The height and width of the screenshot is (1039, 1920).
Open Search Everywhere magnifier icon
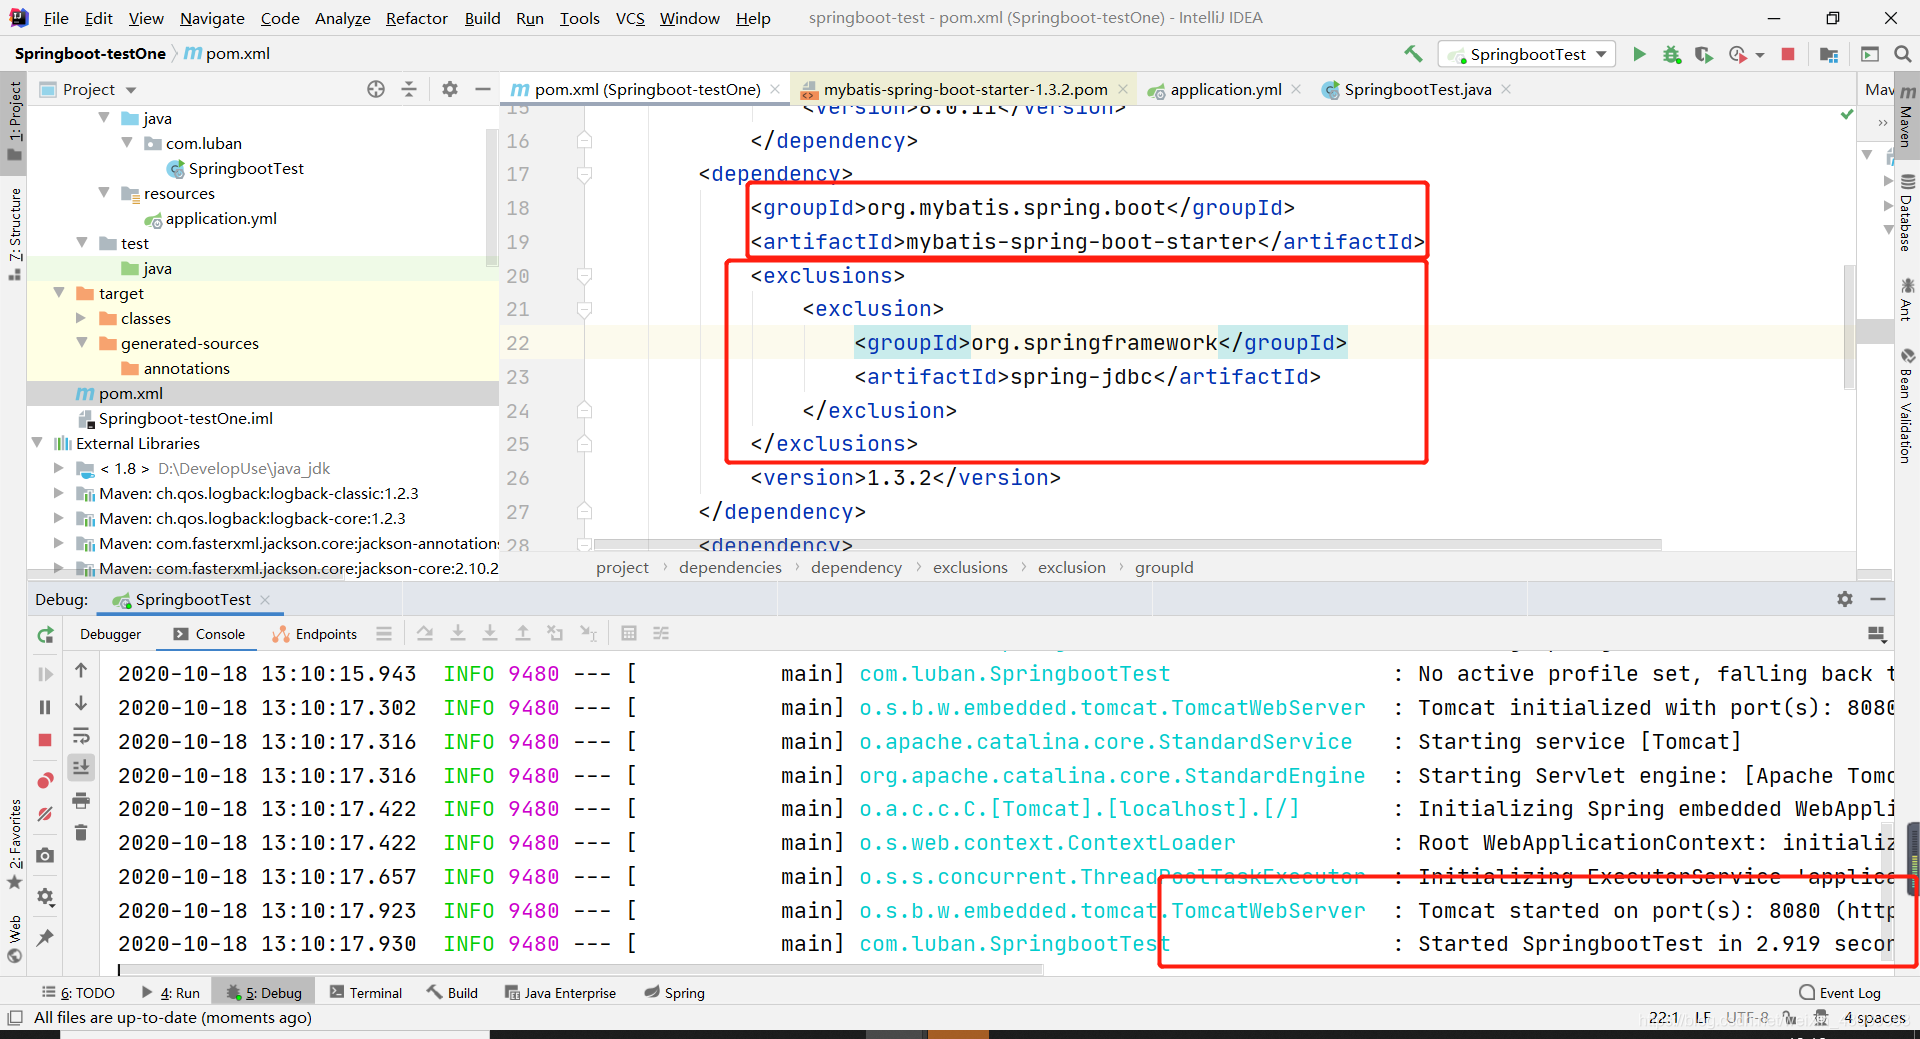pyautogui.click(x=1902, y=54)
